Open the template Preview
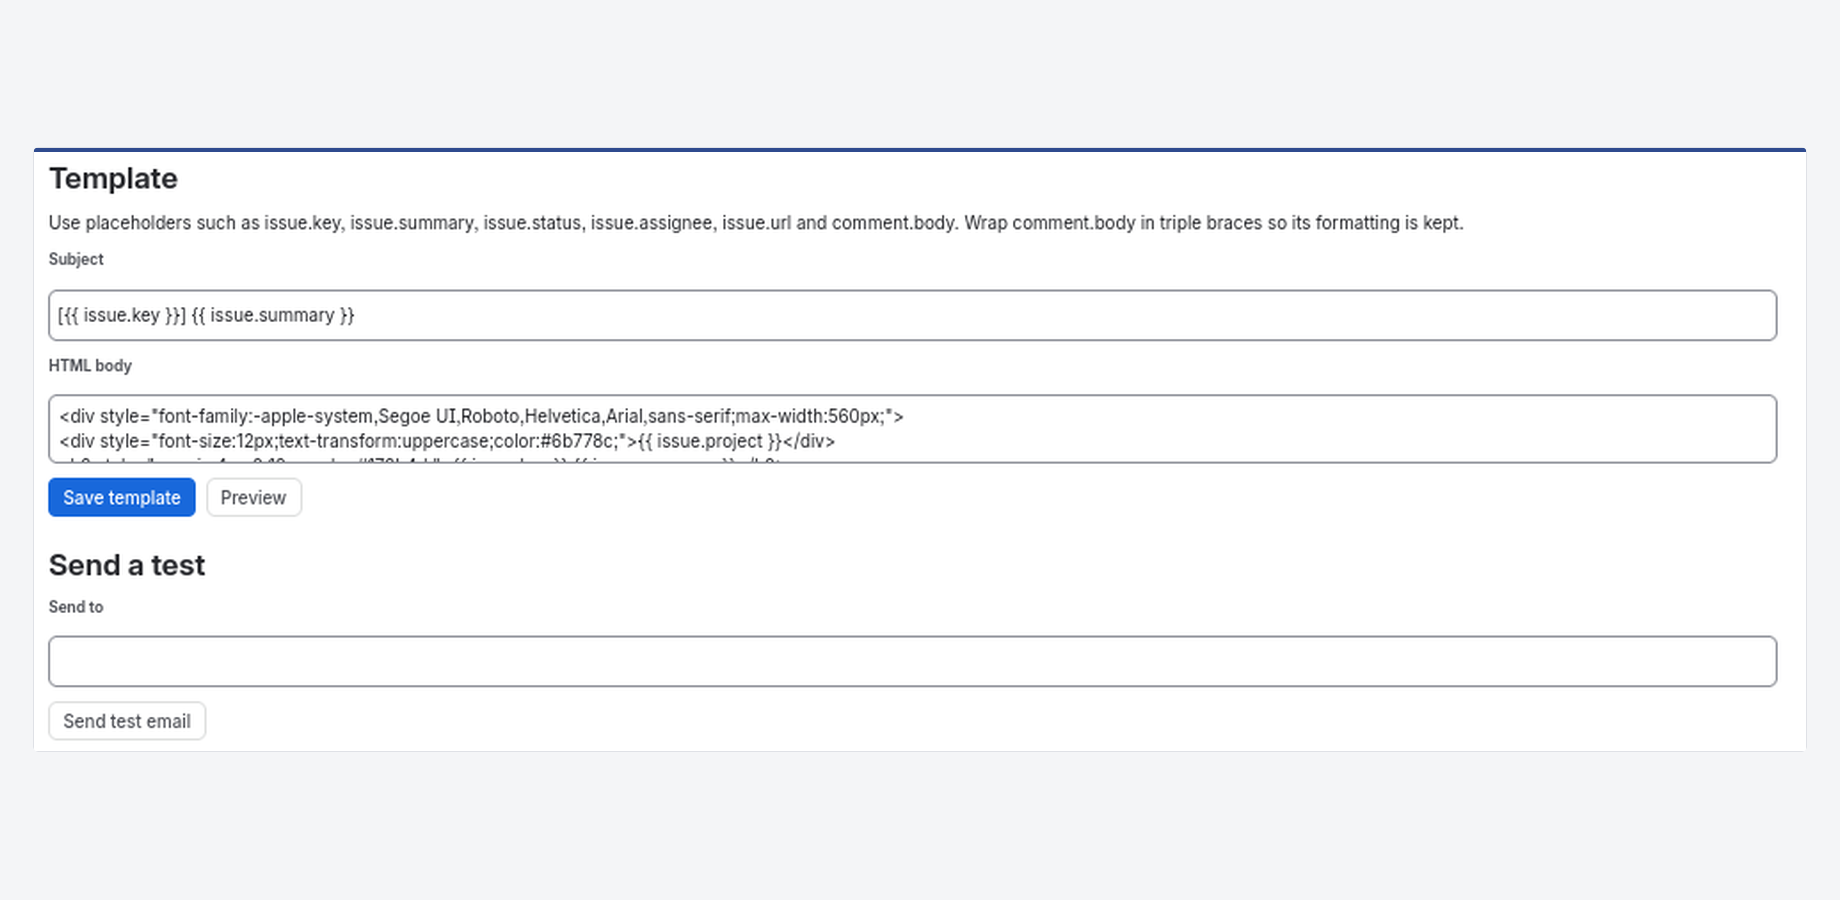The width and height of the screenshot is (1840, 900). tap(254, 497)
